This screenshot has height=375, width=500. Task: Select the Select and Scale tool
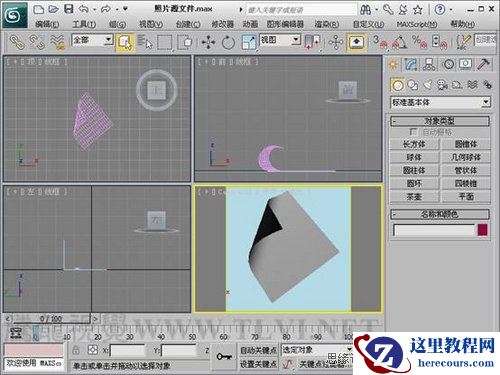point(249,43)
